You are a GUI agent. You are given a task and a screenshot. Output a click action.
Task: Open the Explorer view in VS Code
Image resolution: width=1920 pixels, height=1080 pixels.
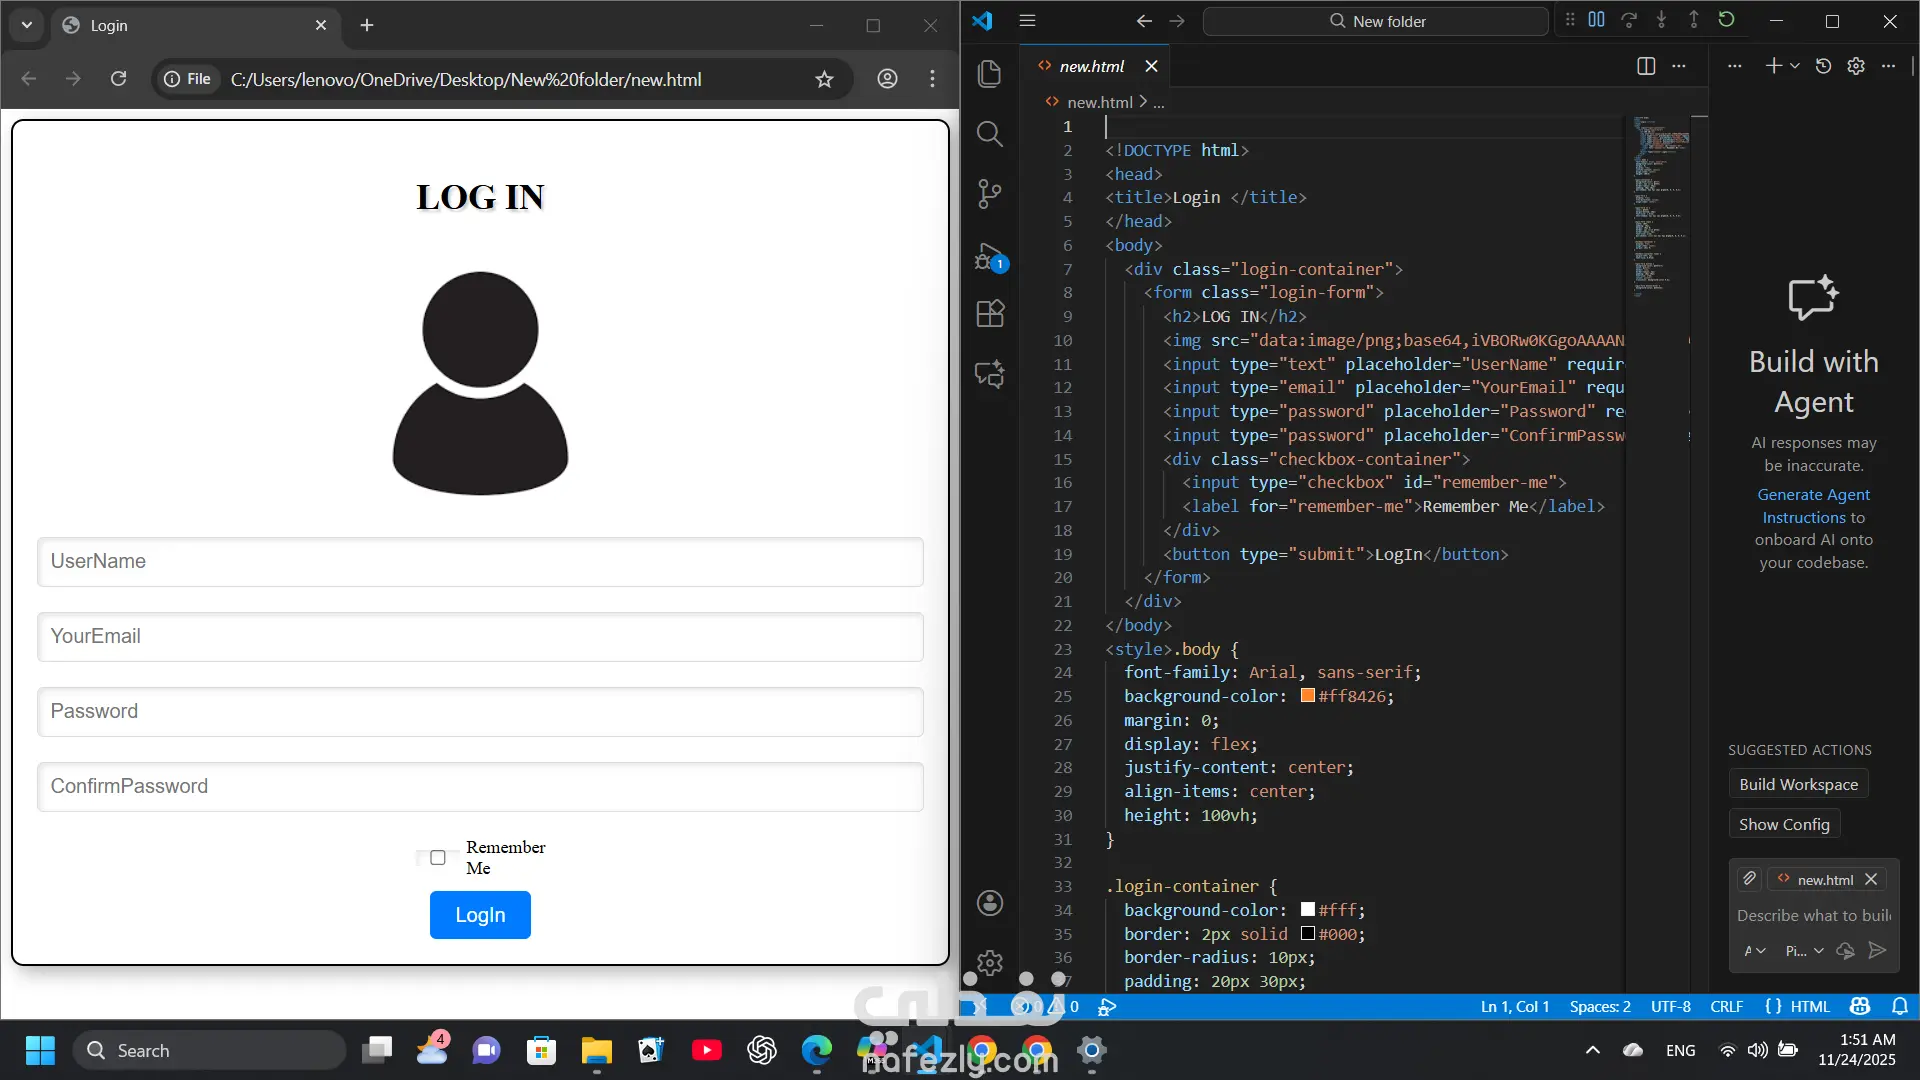click(989, 73)
